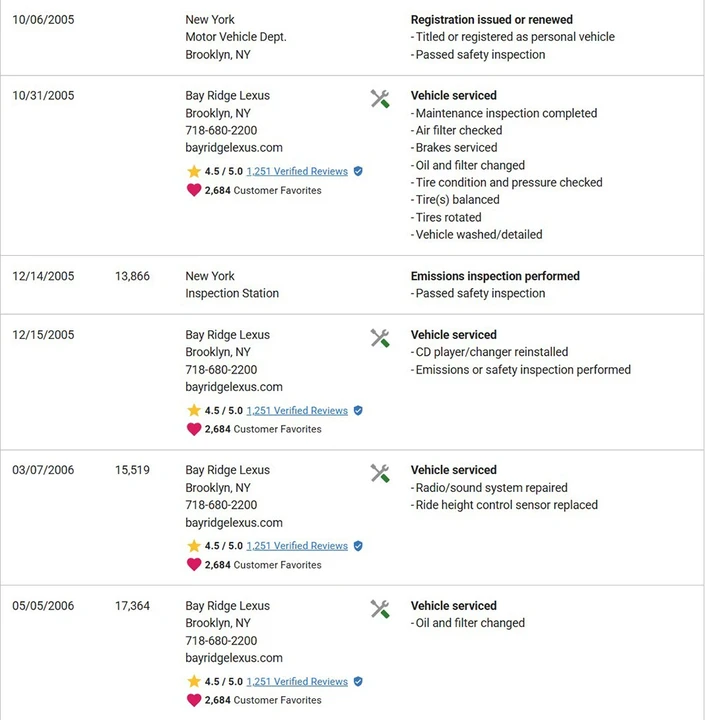The width and height of the screenshot is (705, 720).
Task: Click bayridgelexus.com in the 05/05/2006 entry
Action: 234,658
